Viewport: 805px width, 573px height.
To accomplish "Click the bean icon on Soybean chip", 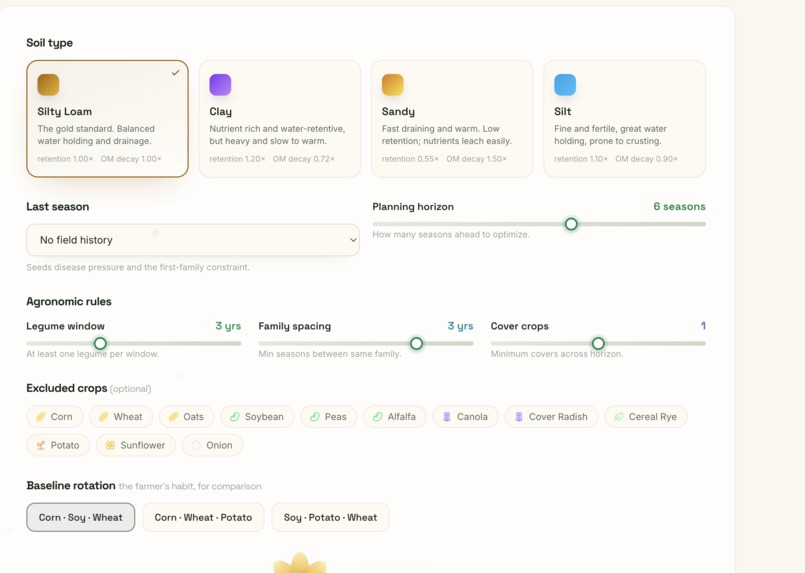I will pyautogui.click(x=235, y=417).
